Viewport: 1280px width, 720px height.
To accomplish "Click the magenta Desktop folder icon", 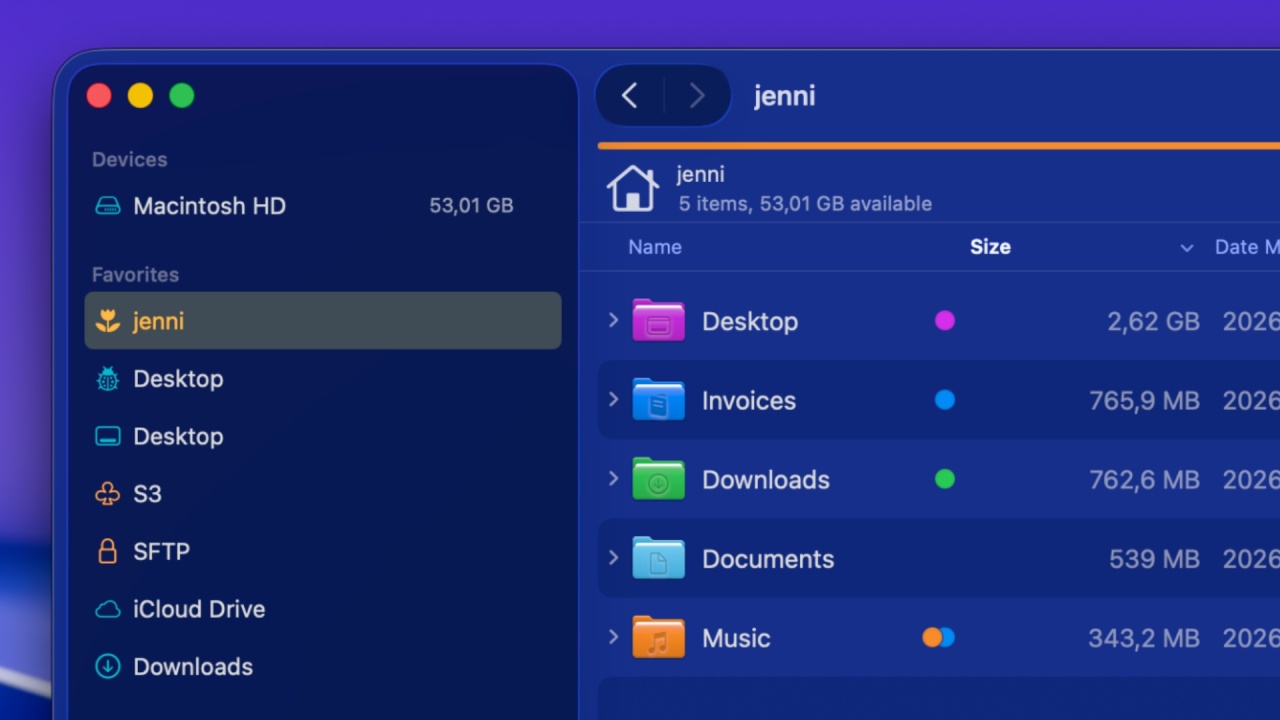I will [658, 320].
